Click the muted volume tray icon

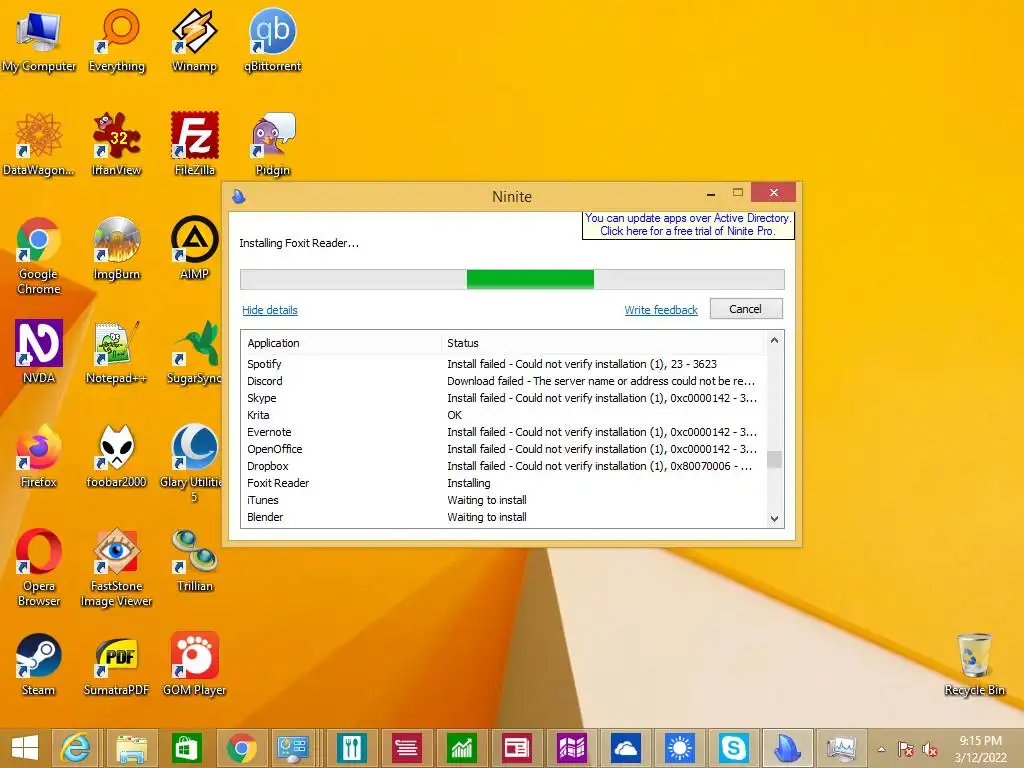coord(930,749)
